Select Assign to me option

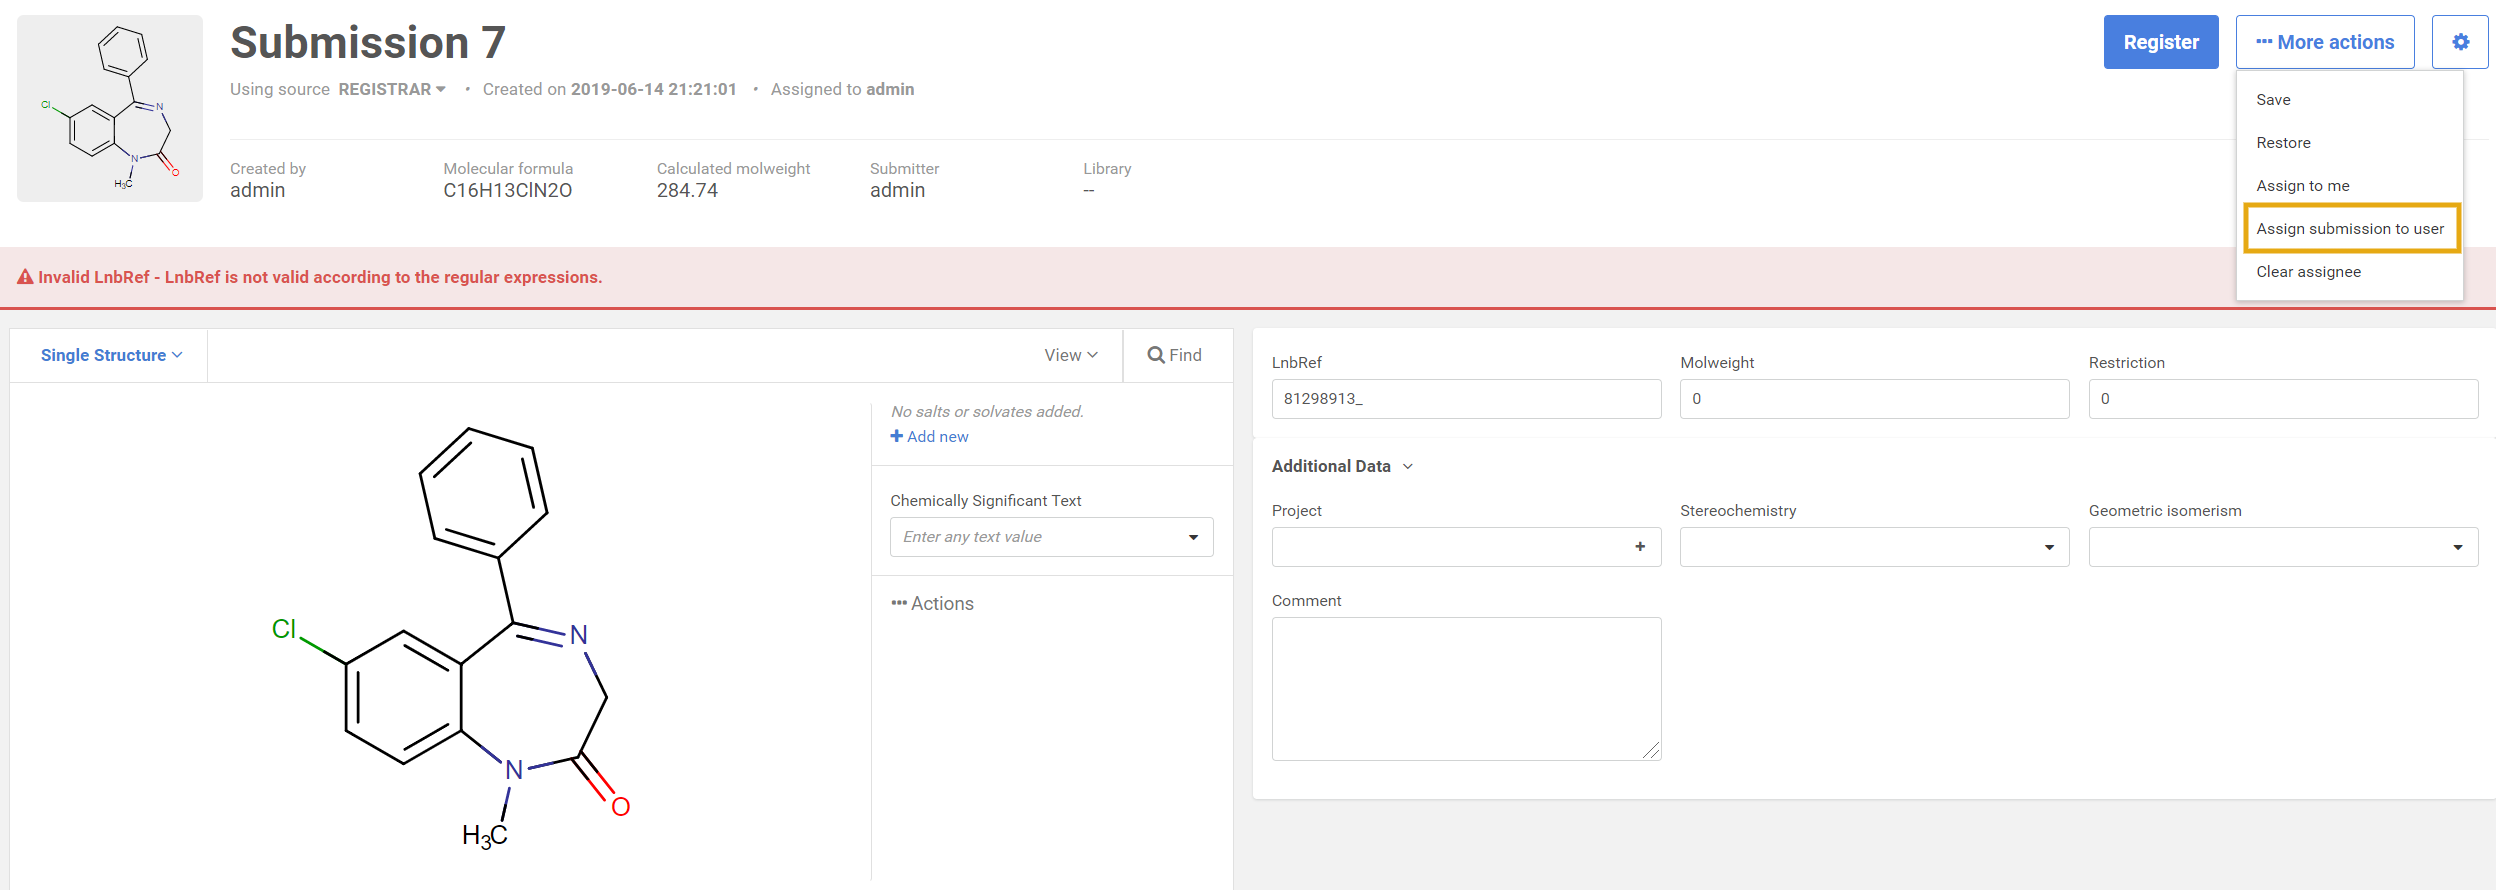coord(2302,186)
